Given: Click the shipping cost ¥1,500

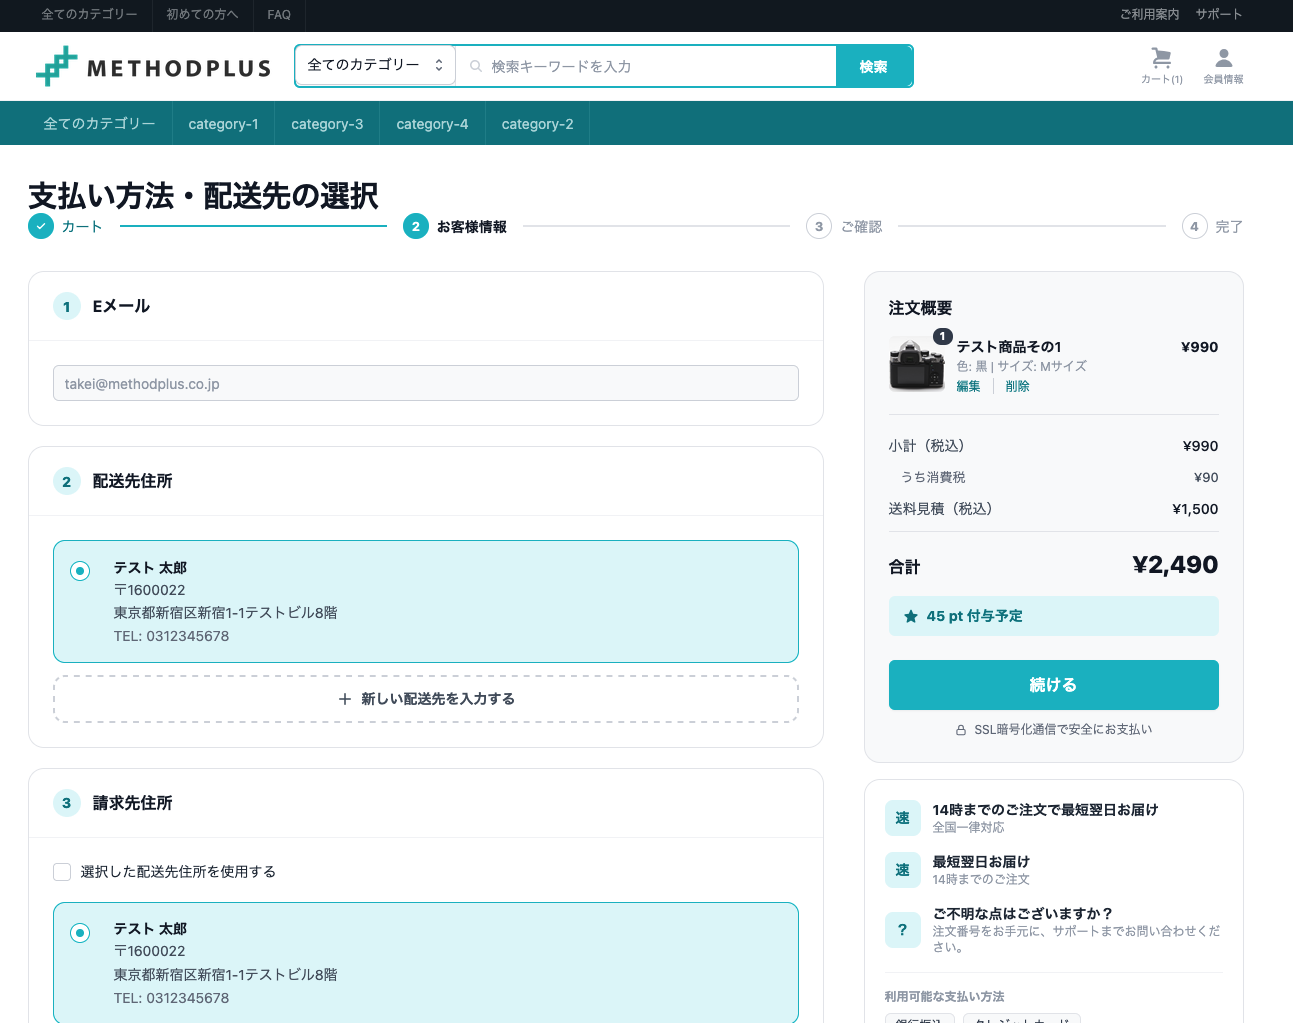Looking at the screenshot, I should (1195, 509).
